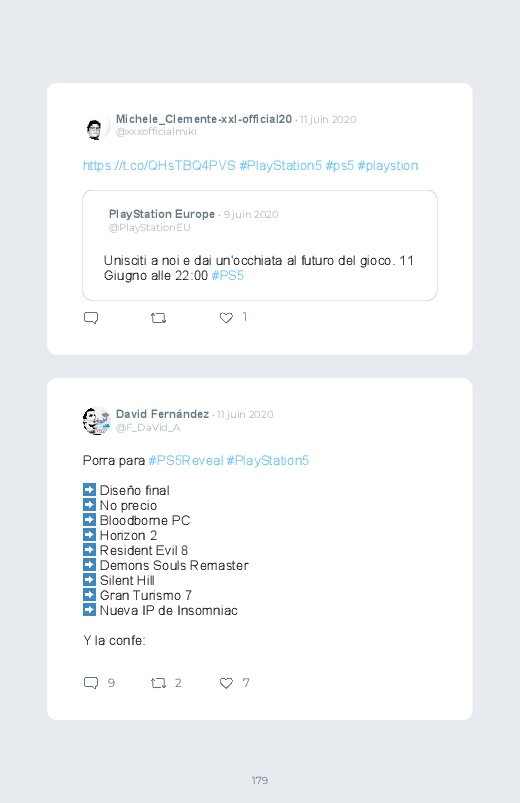
Task: Like the Michele_Clemente tweet with heart icon
Action: pyautogui.click(x=226, y=318)
